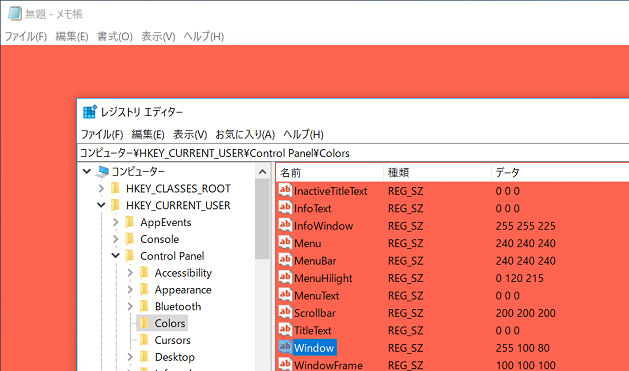The height and width of the screenshot is (371, 629).
Task: Click the 種類 column header
Action: (437, 173)
